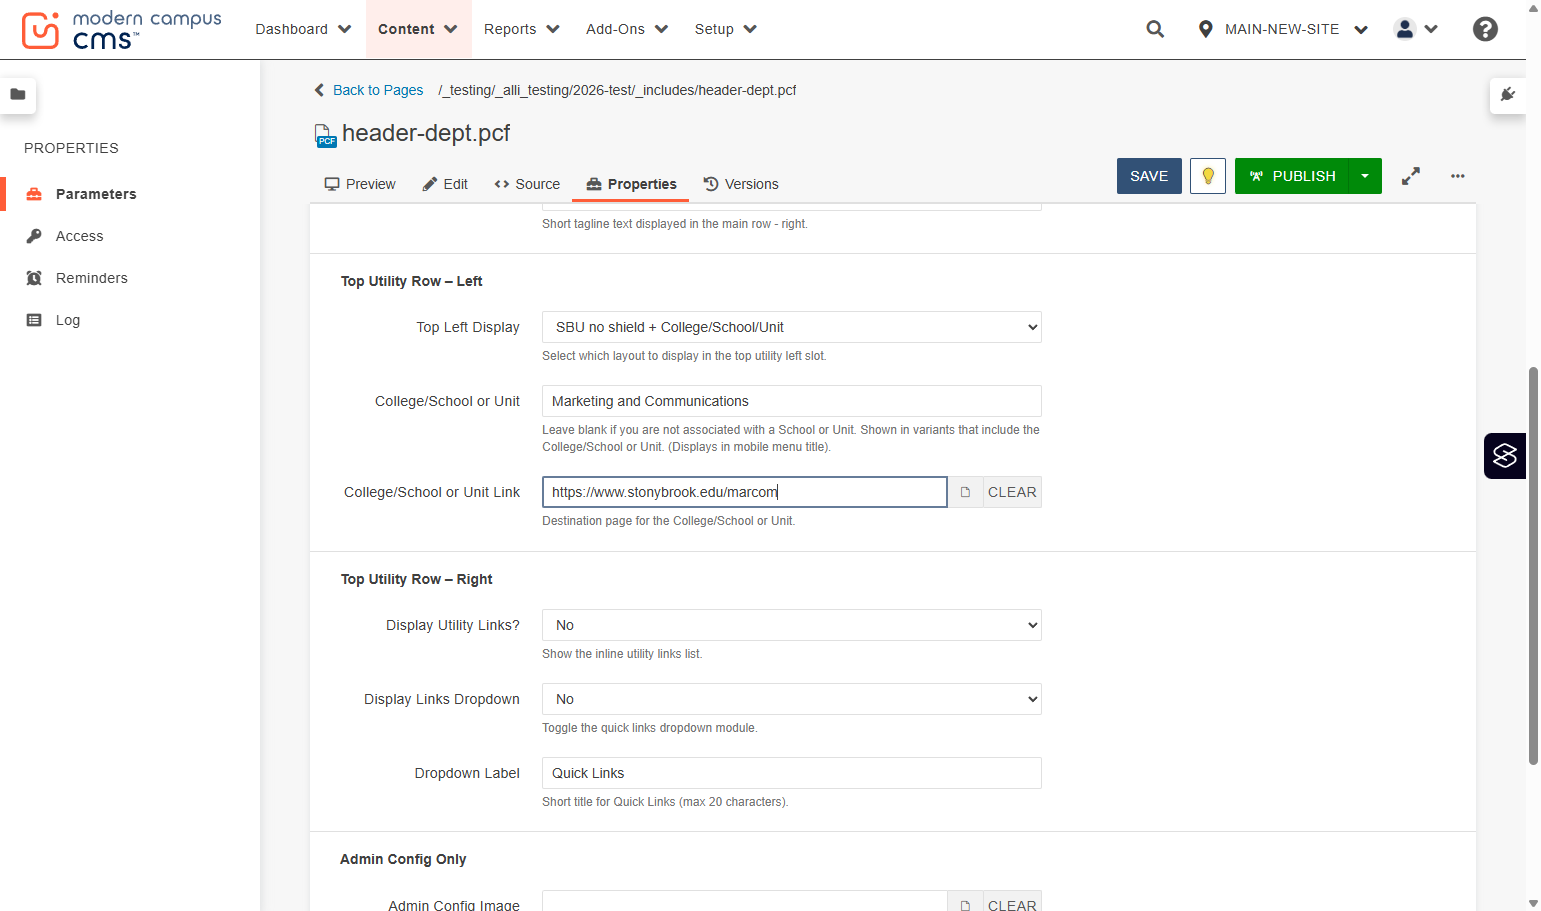Open the global search magnifier icon
1541x911 pixels.
[x=1155, y=29]
